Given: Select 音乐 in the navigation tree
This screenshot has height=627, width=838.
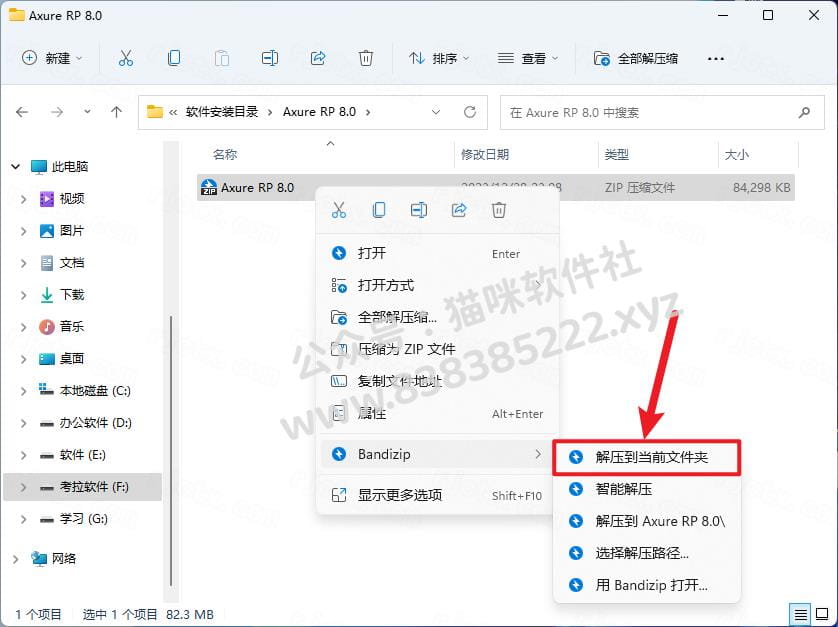Looking at the screenshot, I should [72, 327].
